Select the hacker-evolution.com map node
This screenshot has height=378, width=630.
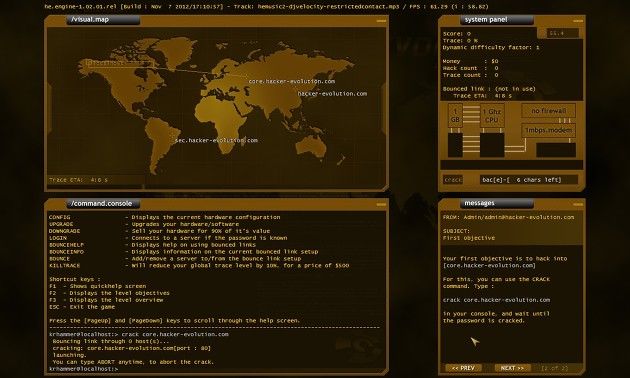coord(332,94)
